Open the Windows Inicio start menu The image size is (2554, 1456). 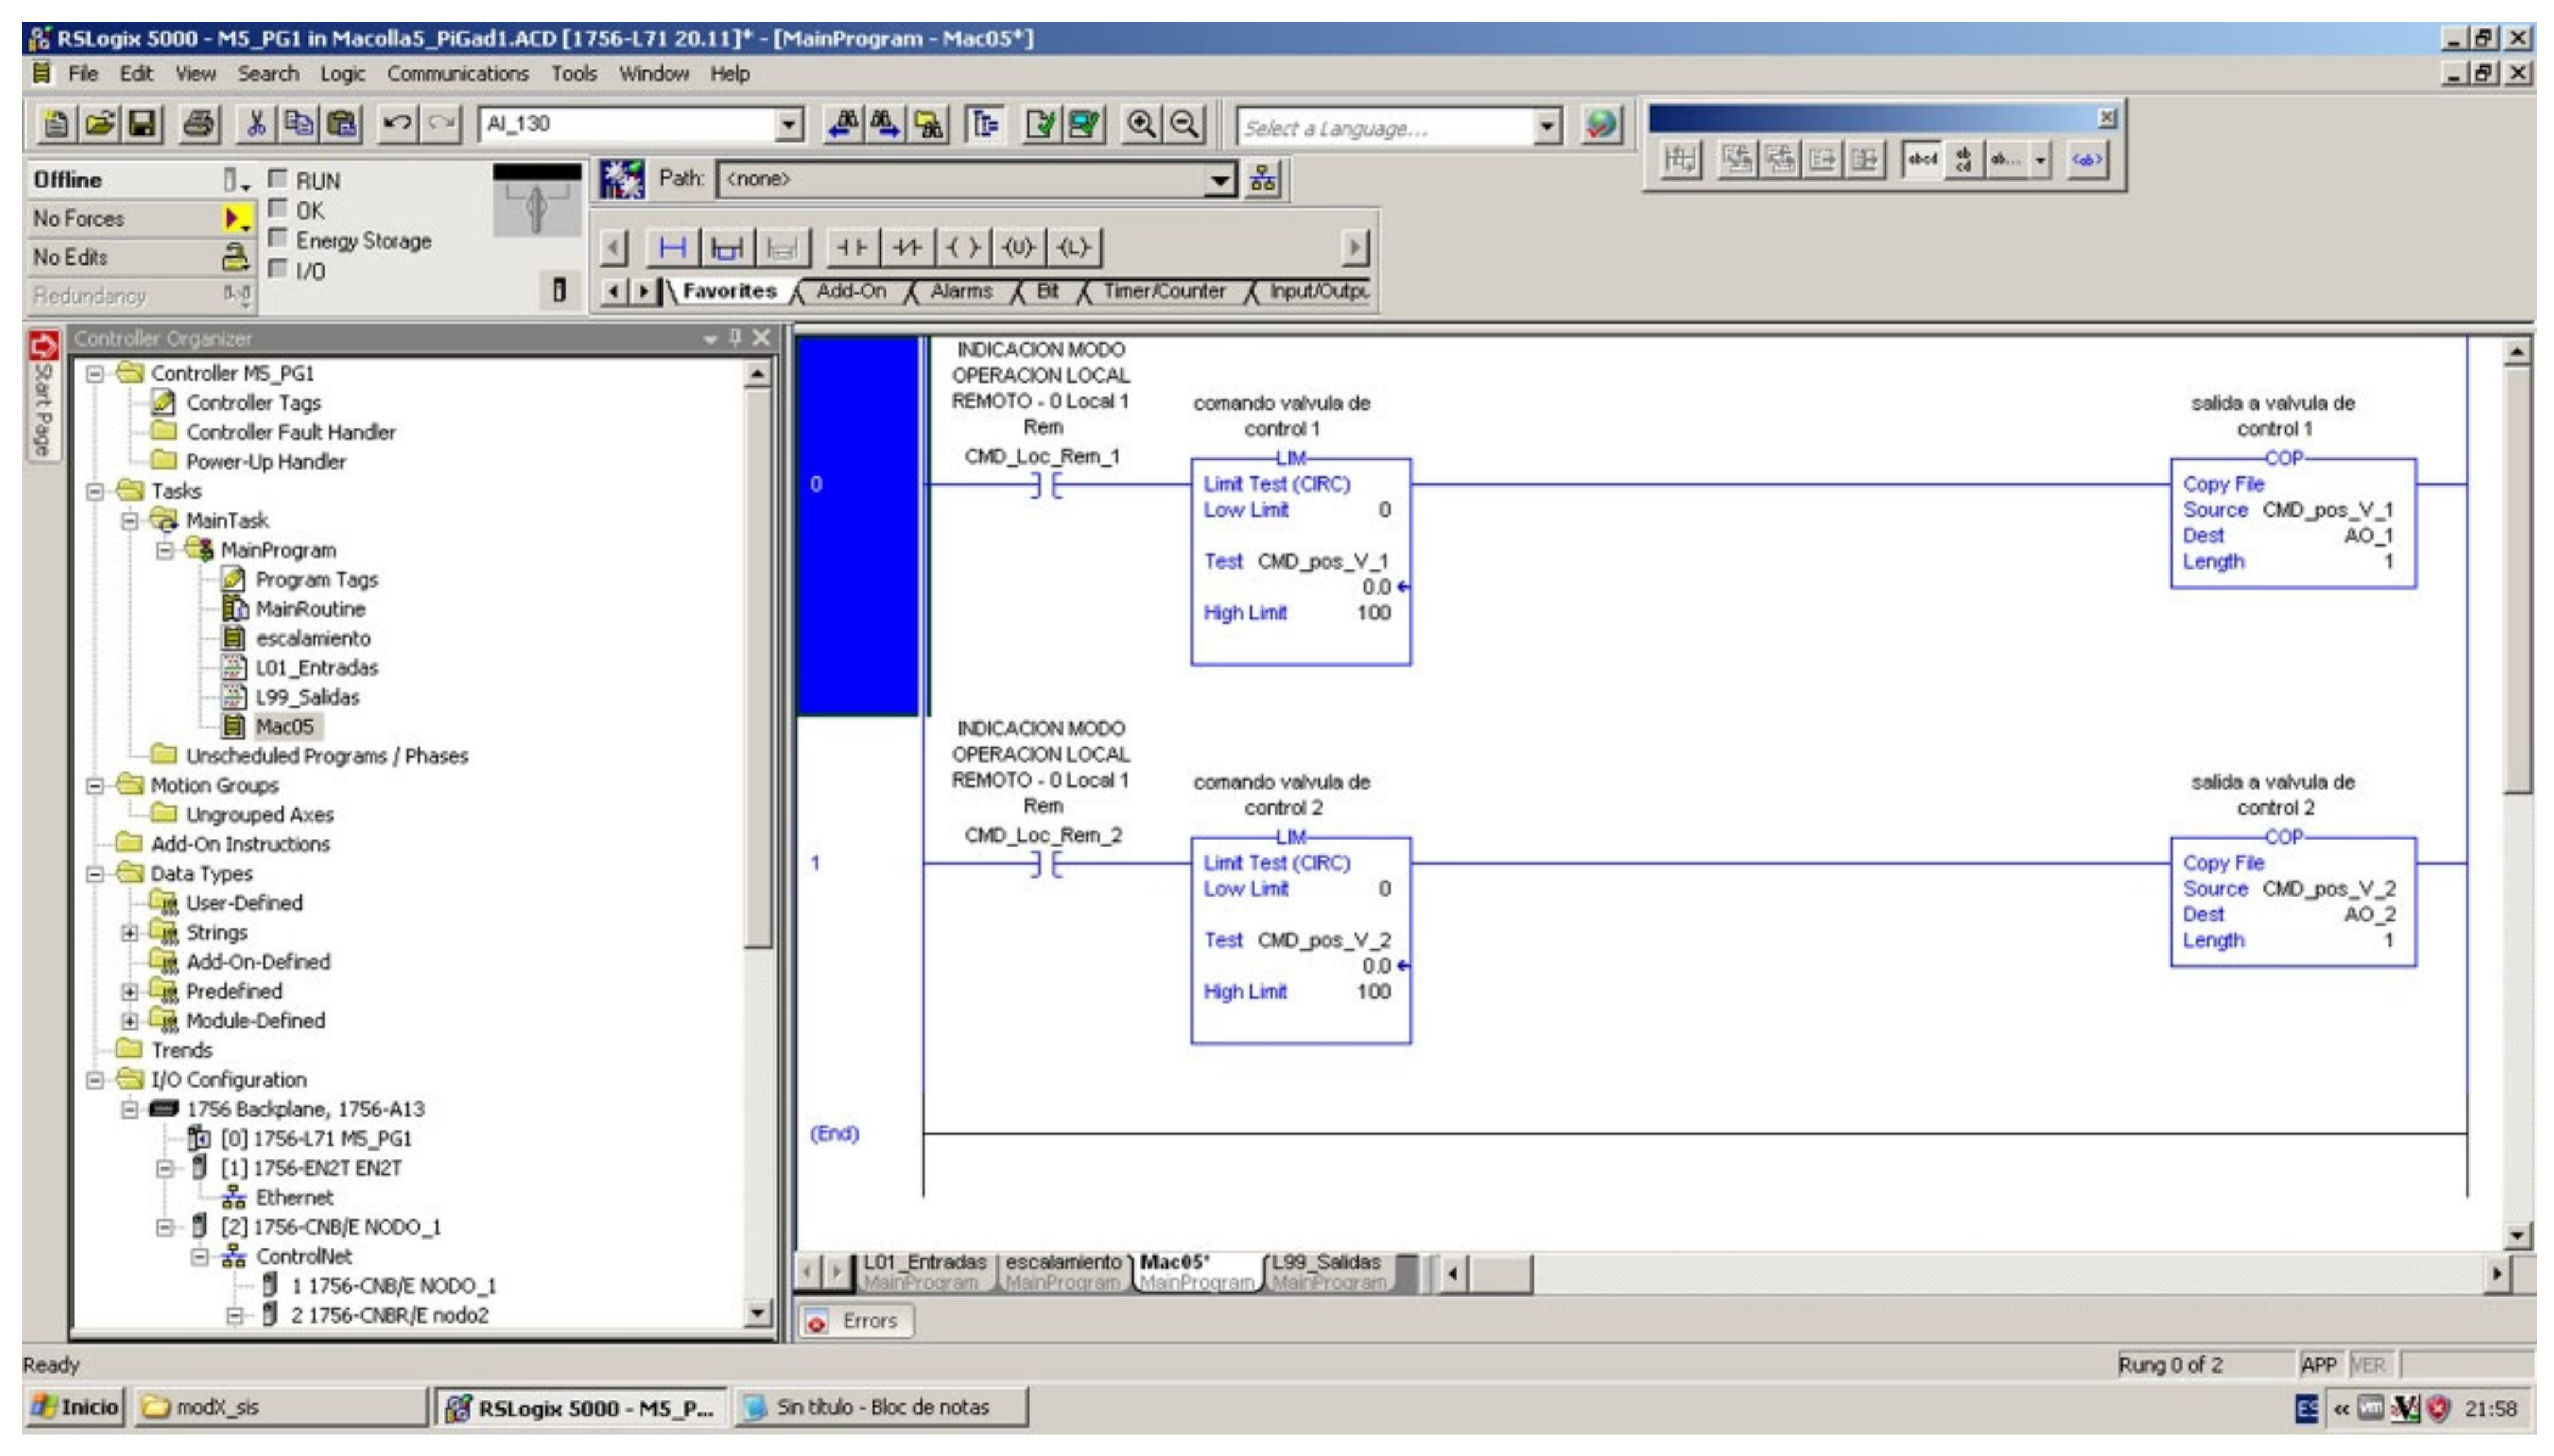(x=75, y=1407)
